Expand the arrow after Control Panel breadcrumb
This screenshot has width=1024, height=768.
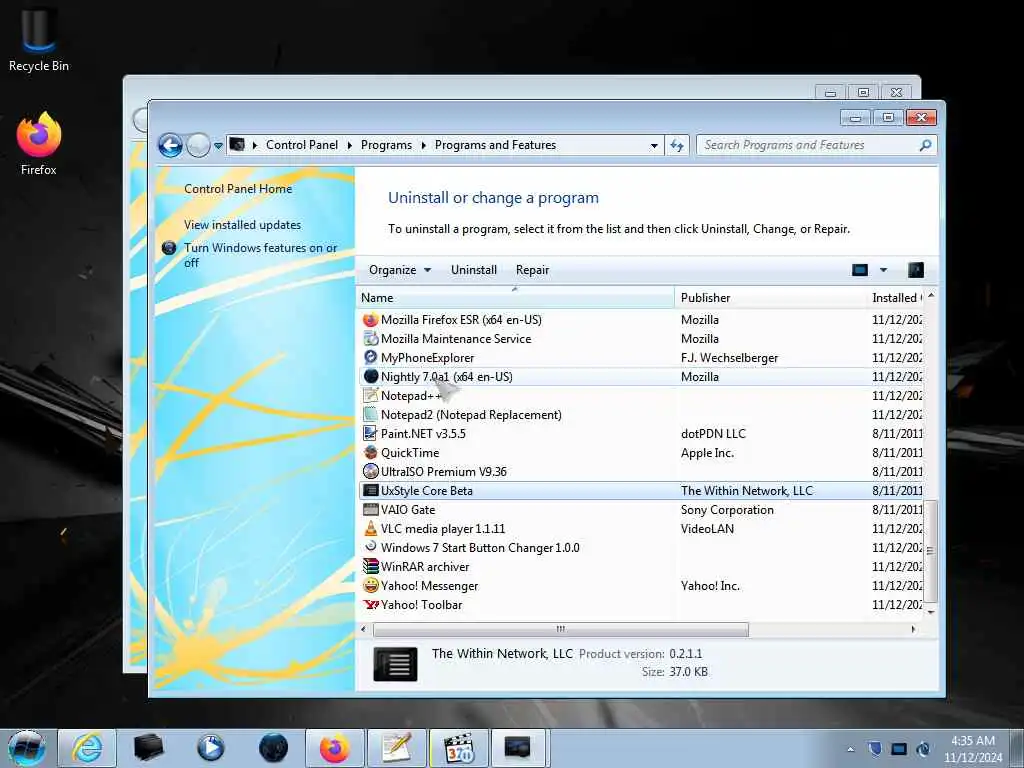[349, 145]
